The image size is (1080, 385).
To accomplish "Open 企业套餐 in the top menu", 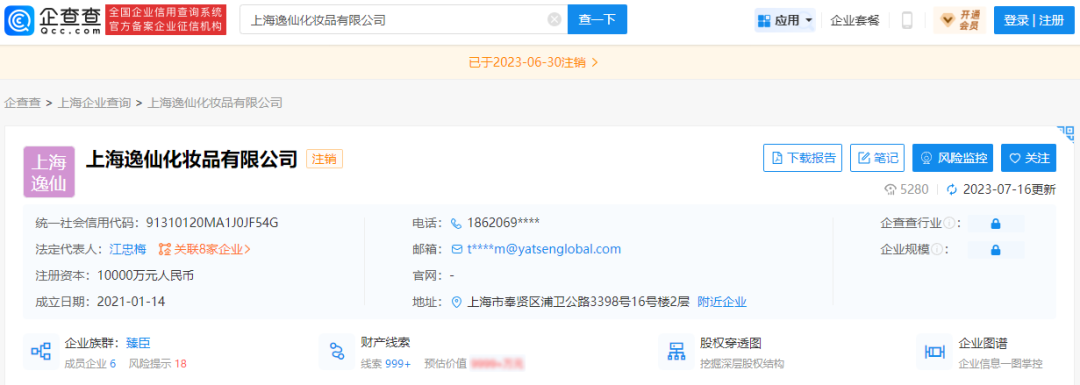I will (x=855, y=20).
